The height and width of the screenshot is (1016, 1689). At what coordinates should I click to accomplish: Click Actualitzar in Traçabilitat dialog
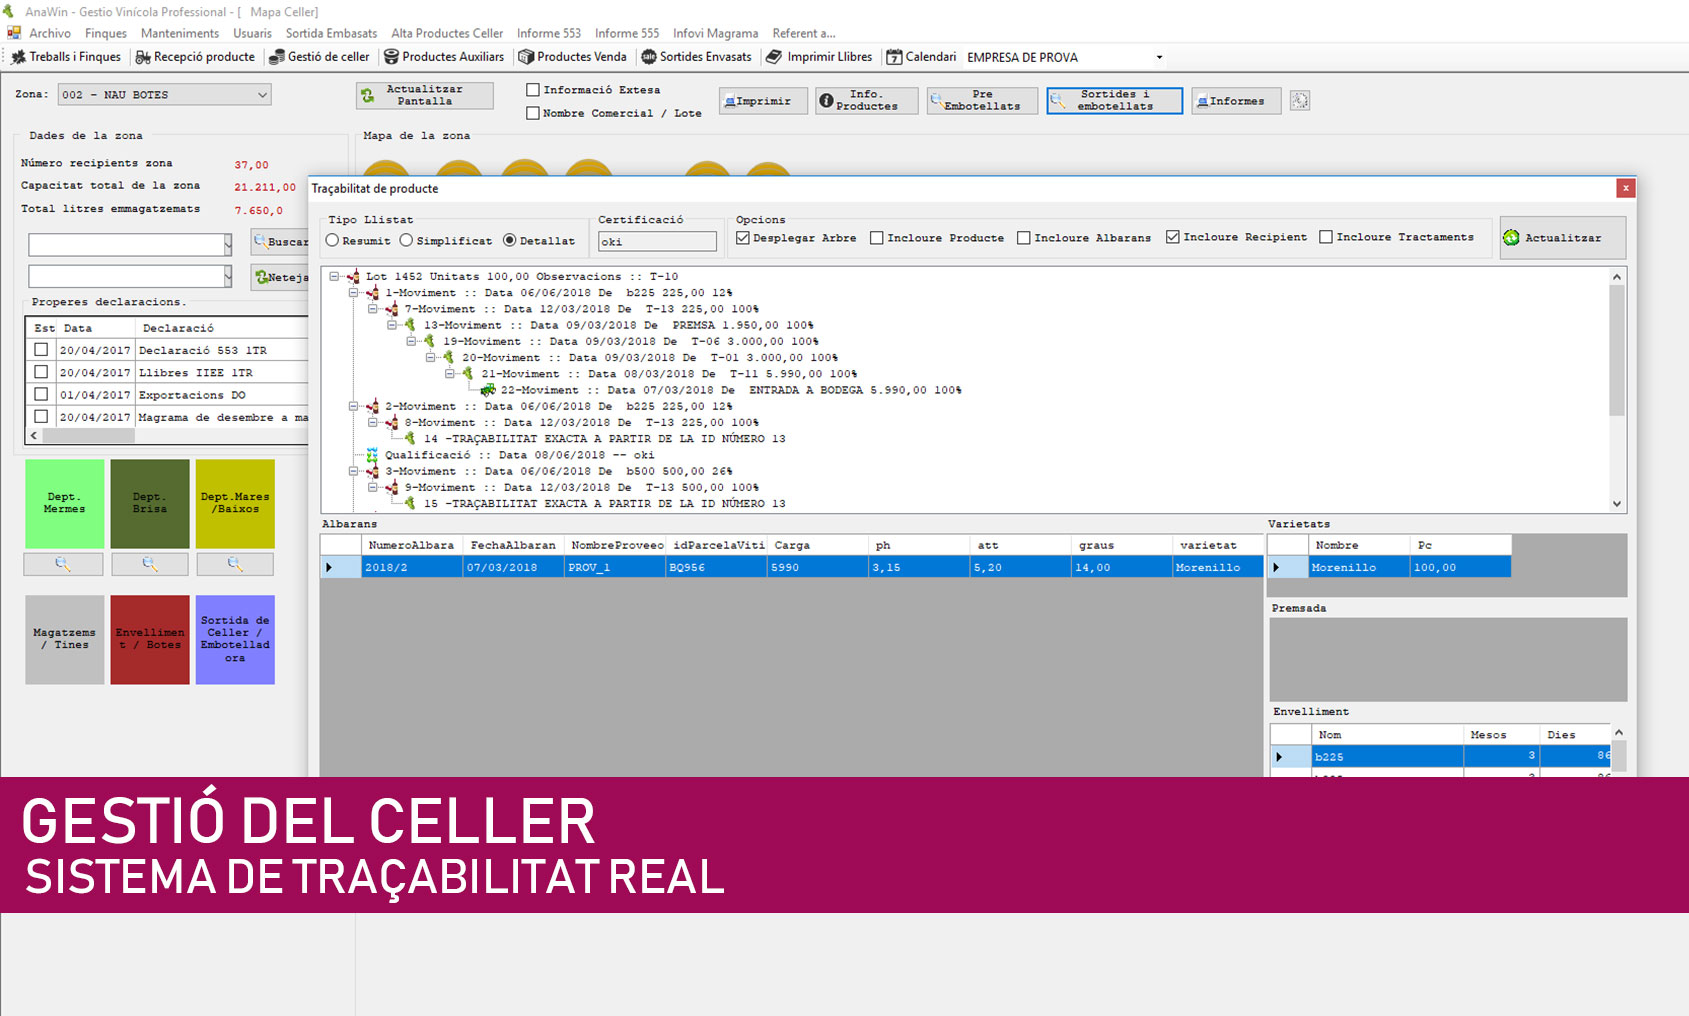point(1562,238)
